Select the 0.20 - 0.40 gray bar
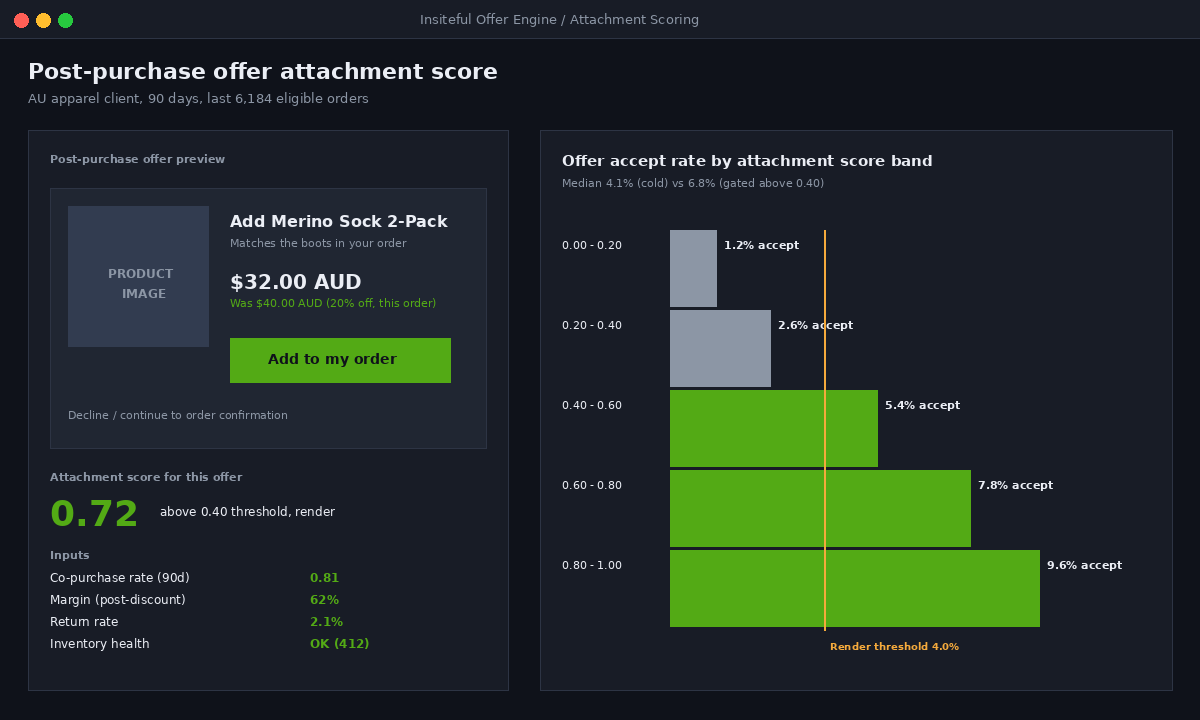 coord(720,348)
